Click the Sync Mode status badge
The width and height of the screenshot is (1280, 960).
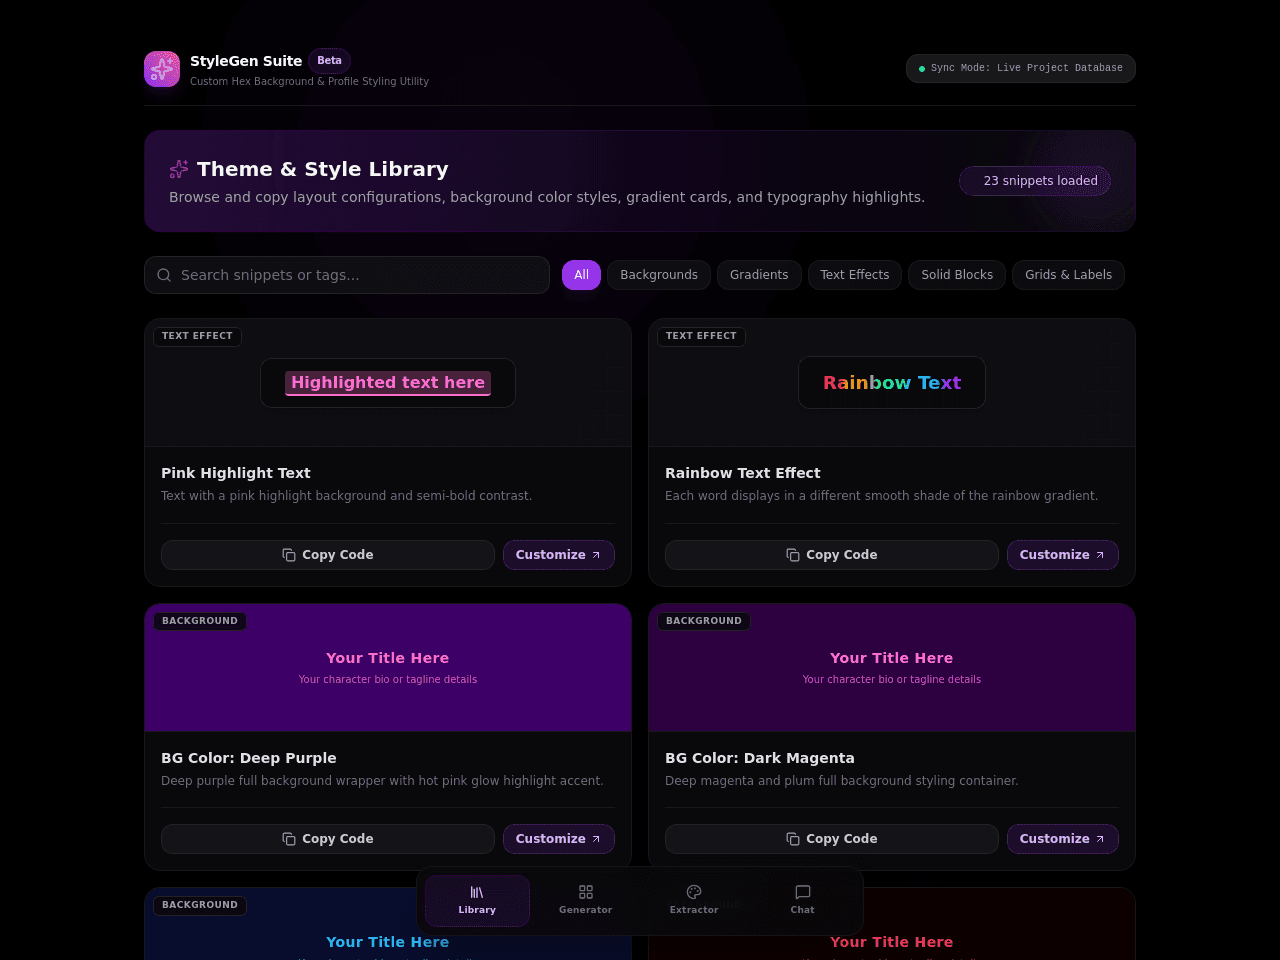point(1021,68)
